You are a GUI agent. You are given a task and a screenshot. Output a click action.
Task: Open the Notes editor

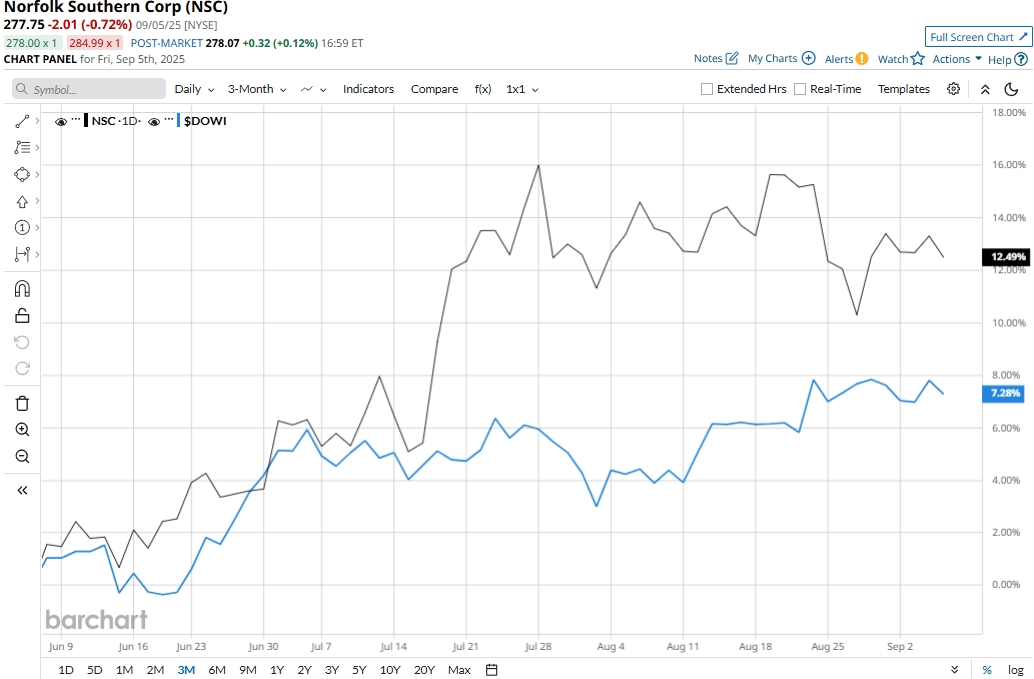click(715, 59)
